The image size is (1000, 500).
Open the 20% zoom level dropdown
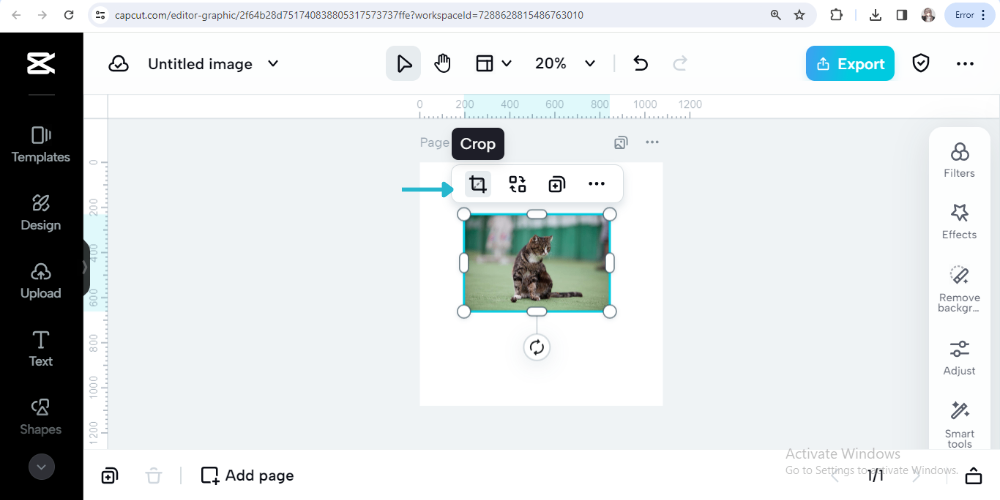pos(565,63)
